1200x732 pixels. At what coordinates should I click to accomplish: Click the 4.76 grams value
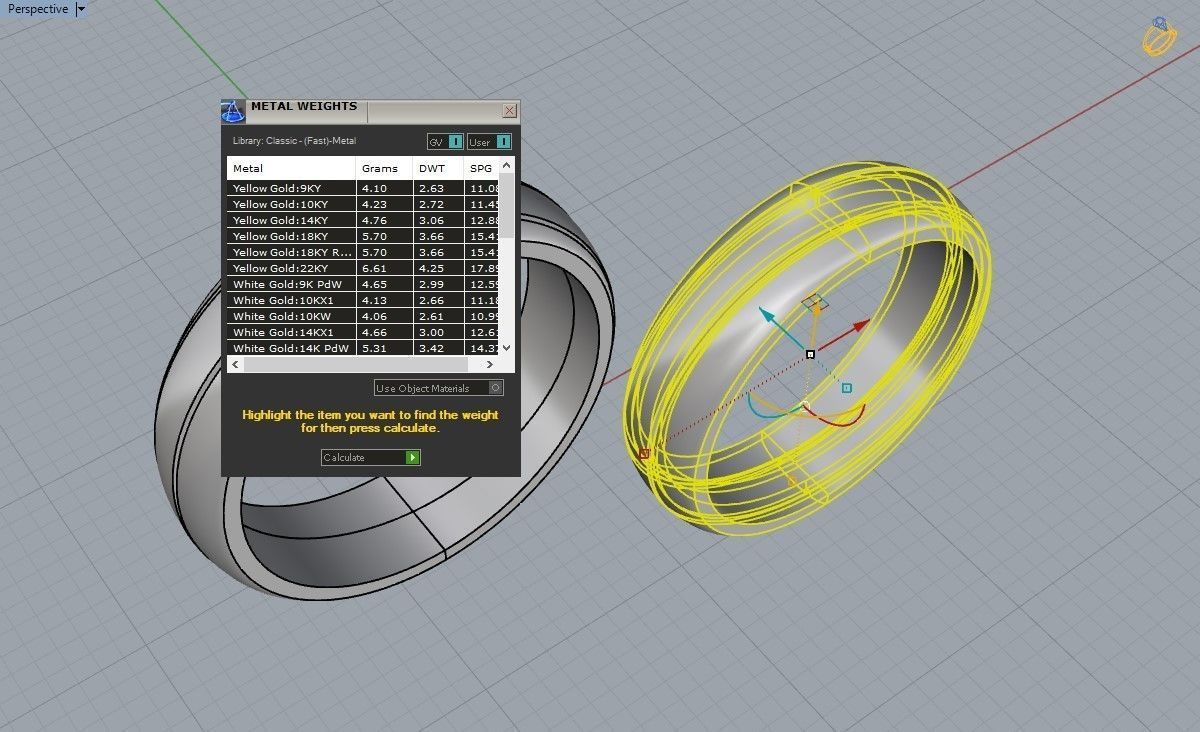374,220
